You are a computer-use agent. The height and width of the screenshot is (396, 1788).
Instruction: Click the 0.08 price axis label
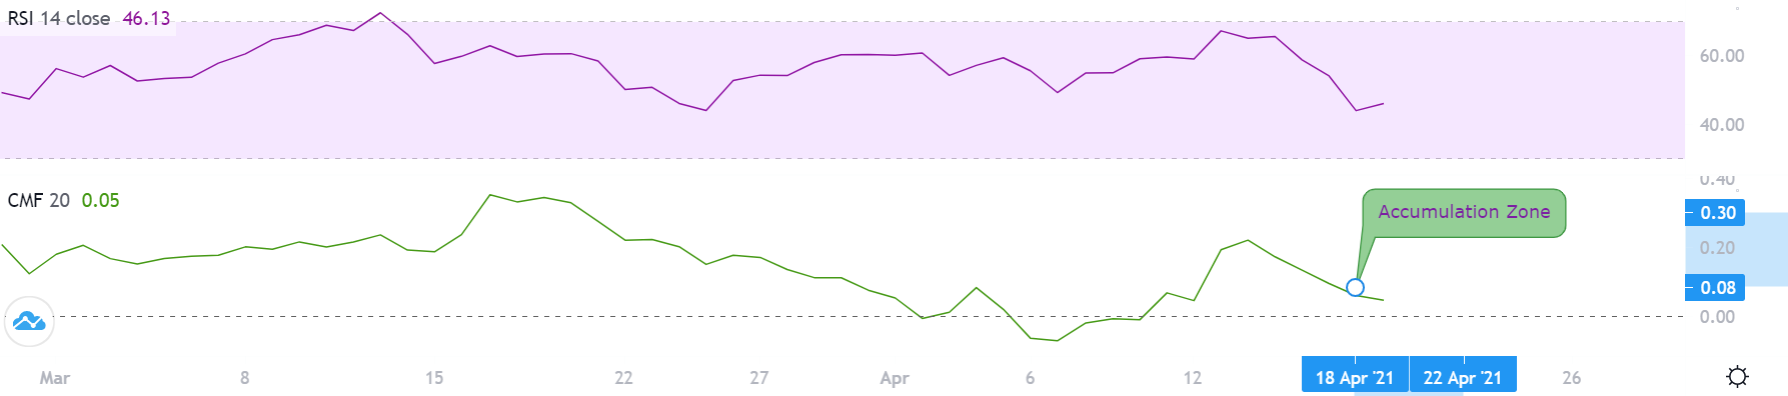(x=1717, y=288)
